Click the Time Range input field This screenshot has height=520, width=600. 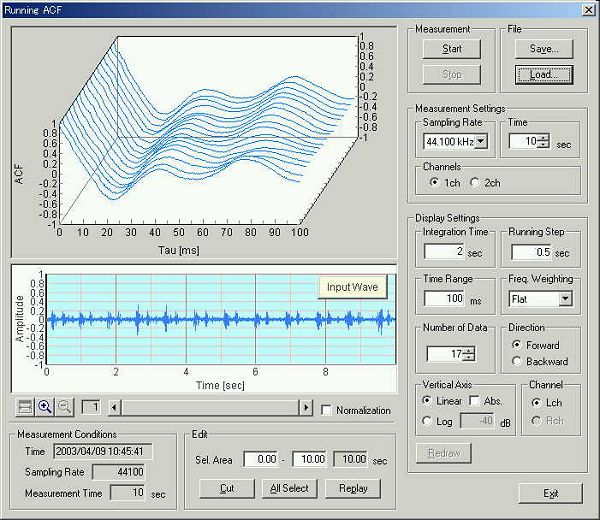[x=445, y=298]
